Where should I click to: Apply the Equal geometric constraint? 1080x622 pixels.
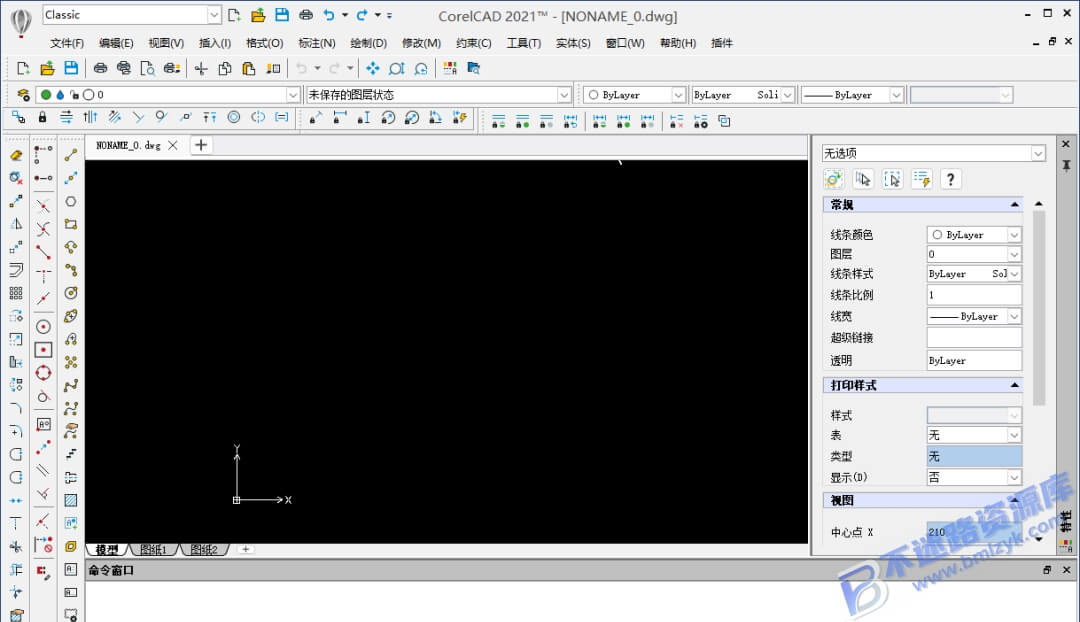point(282,118)
